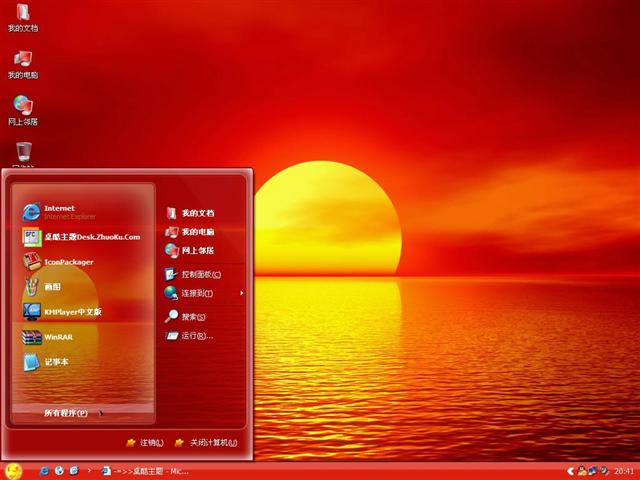This screenshot has height=480, width=640.
Task: Expand 所有程序(P) all programs list
Action: 73,413
